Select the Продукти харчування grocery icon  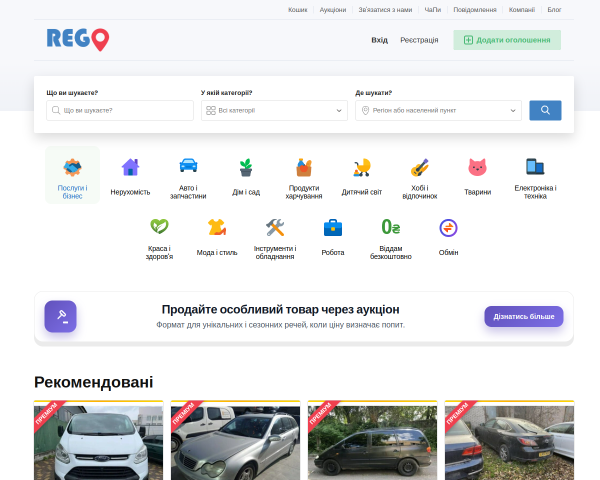304,167
